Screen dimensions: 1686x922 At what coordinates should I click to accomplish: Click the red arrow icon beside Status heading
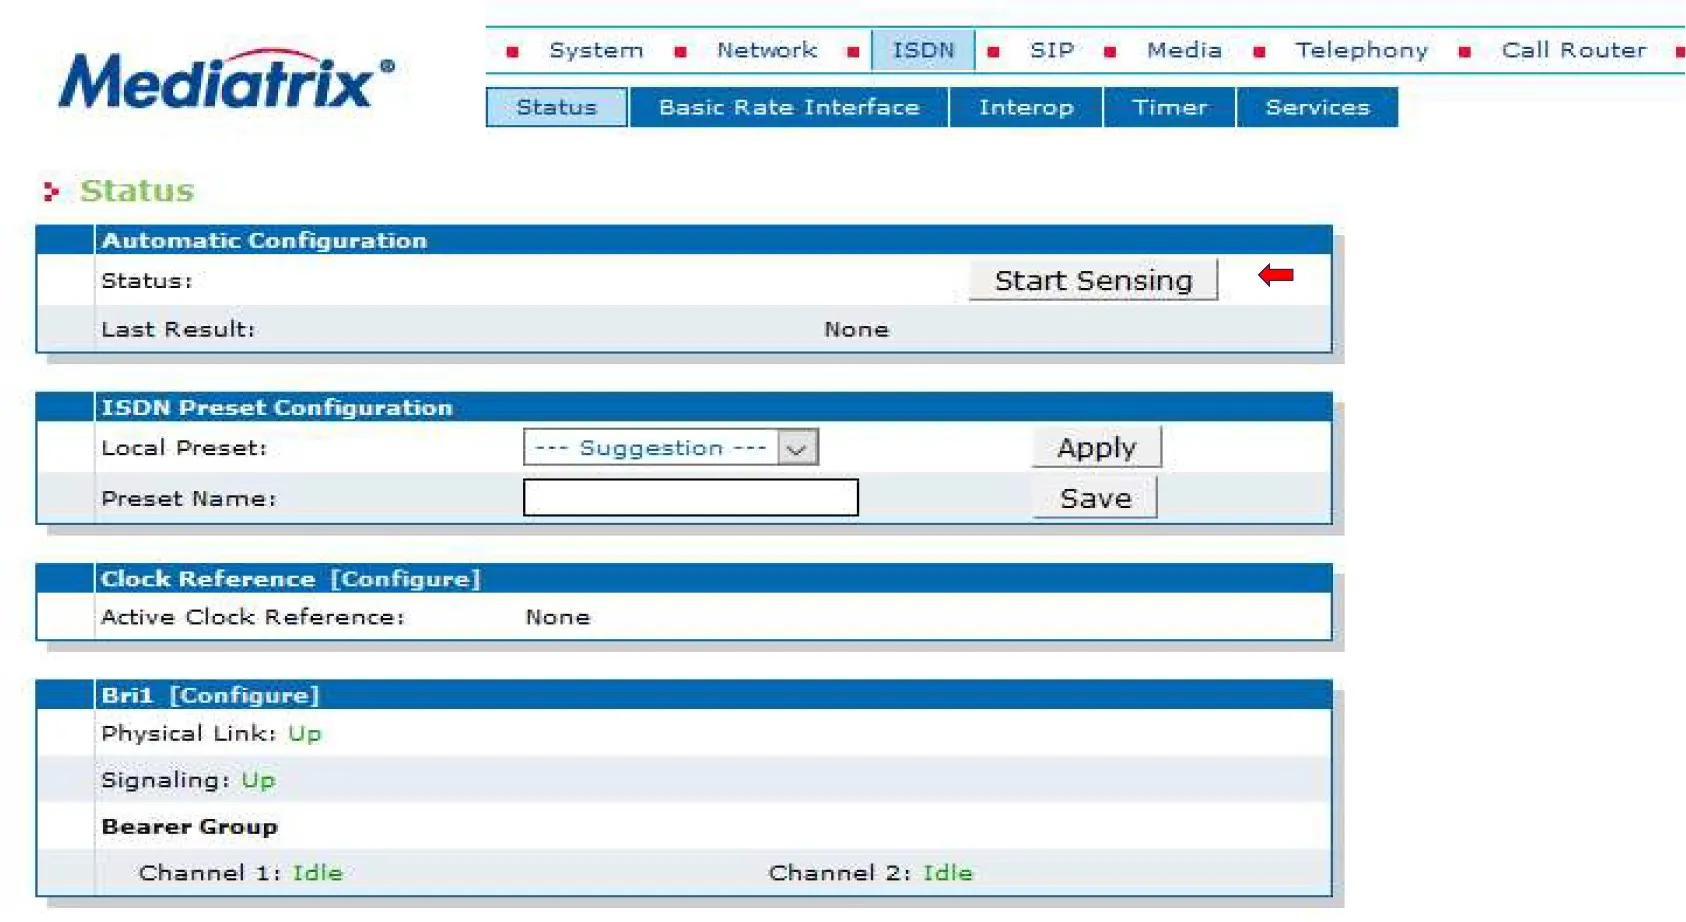coord(51,191)
